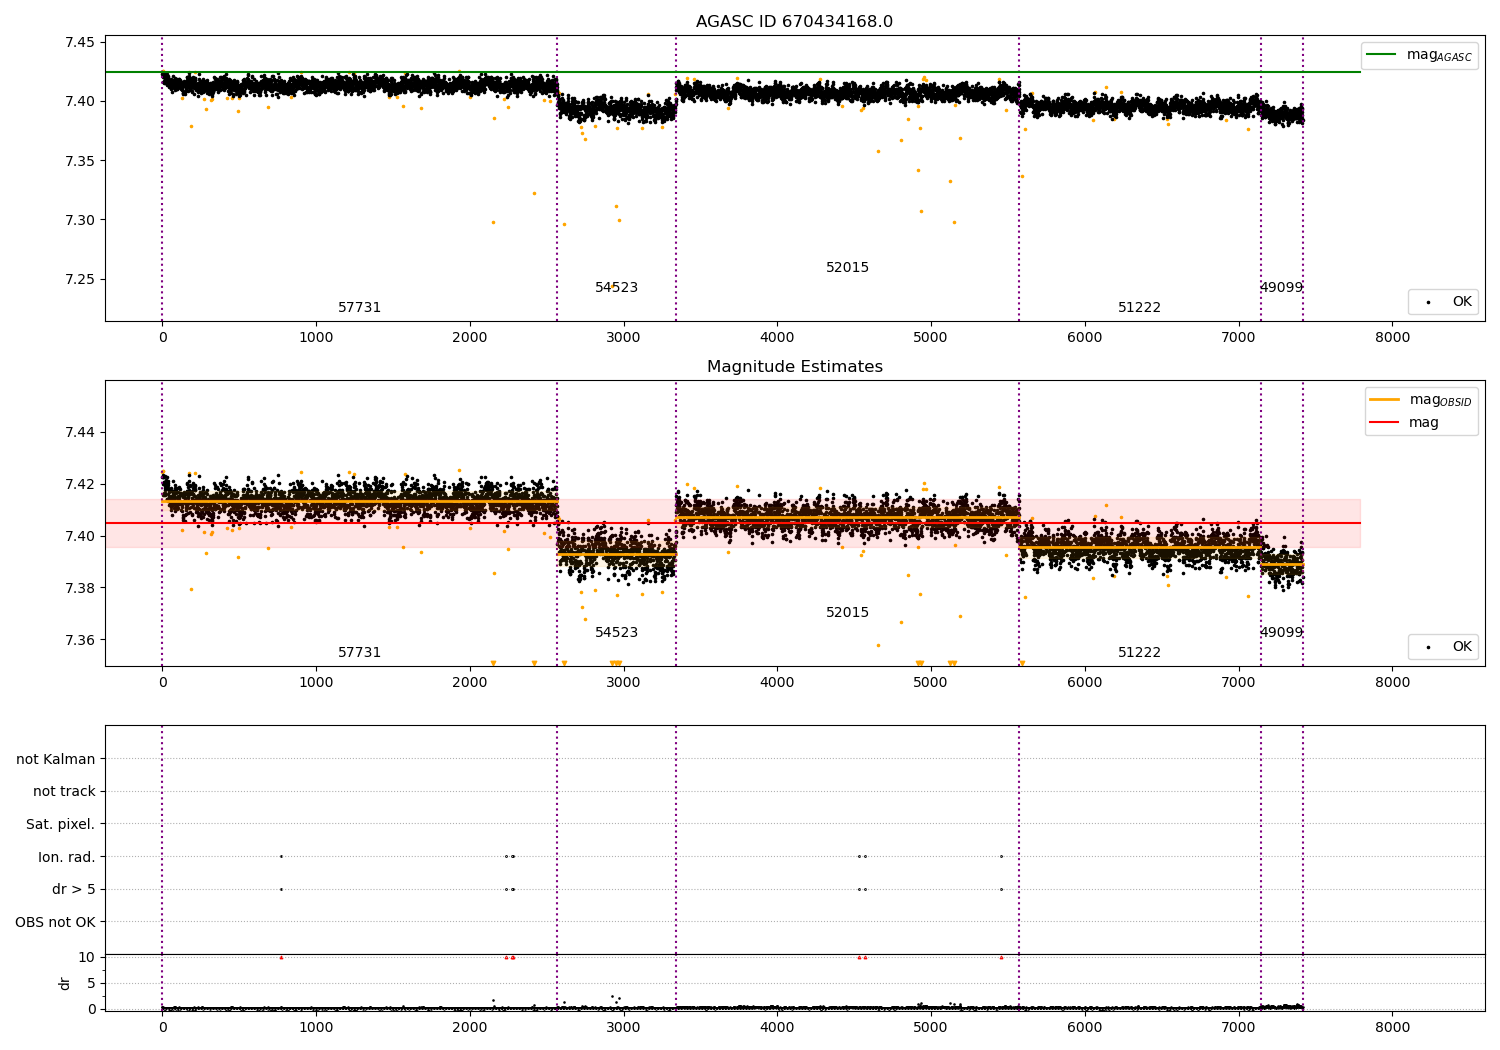
Task: Click the 8000 x-tick of the AGASC ID plot
Action: point(1392,337)
